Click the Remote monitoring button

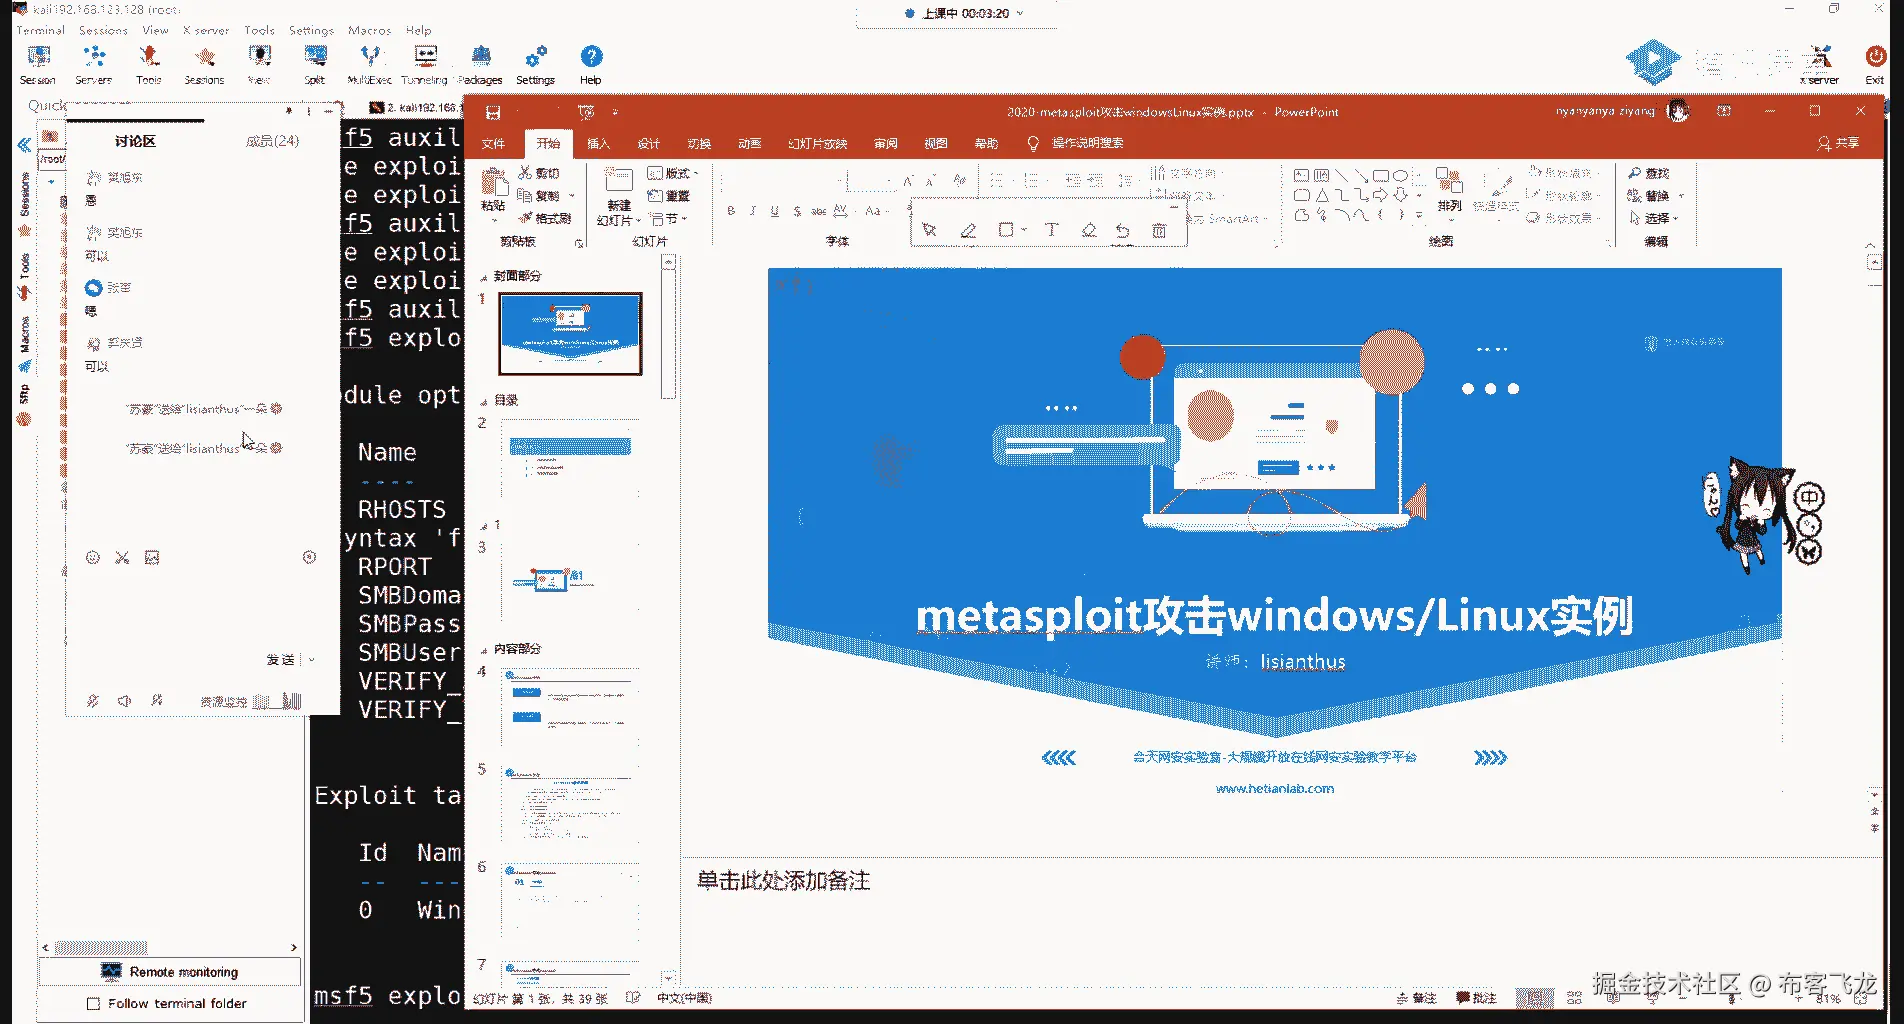pyautogui.click(x=170, y=972)
